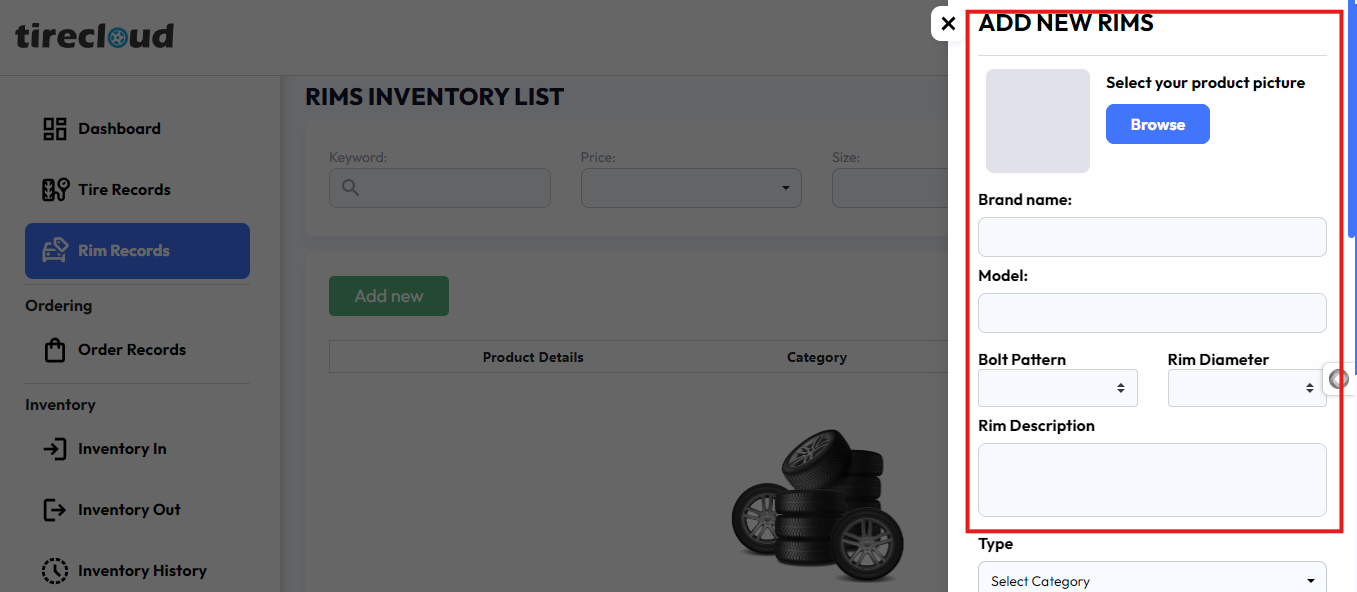Go to Order Records page
1357x592 pixels.
point(132,350)
